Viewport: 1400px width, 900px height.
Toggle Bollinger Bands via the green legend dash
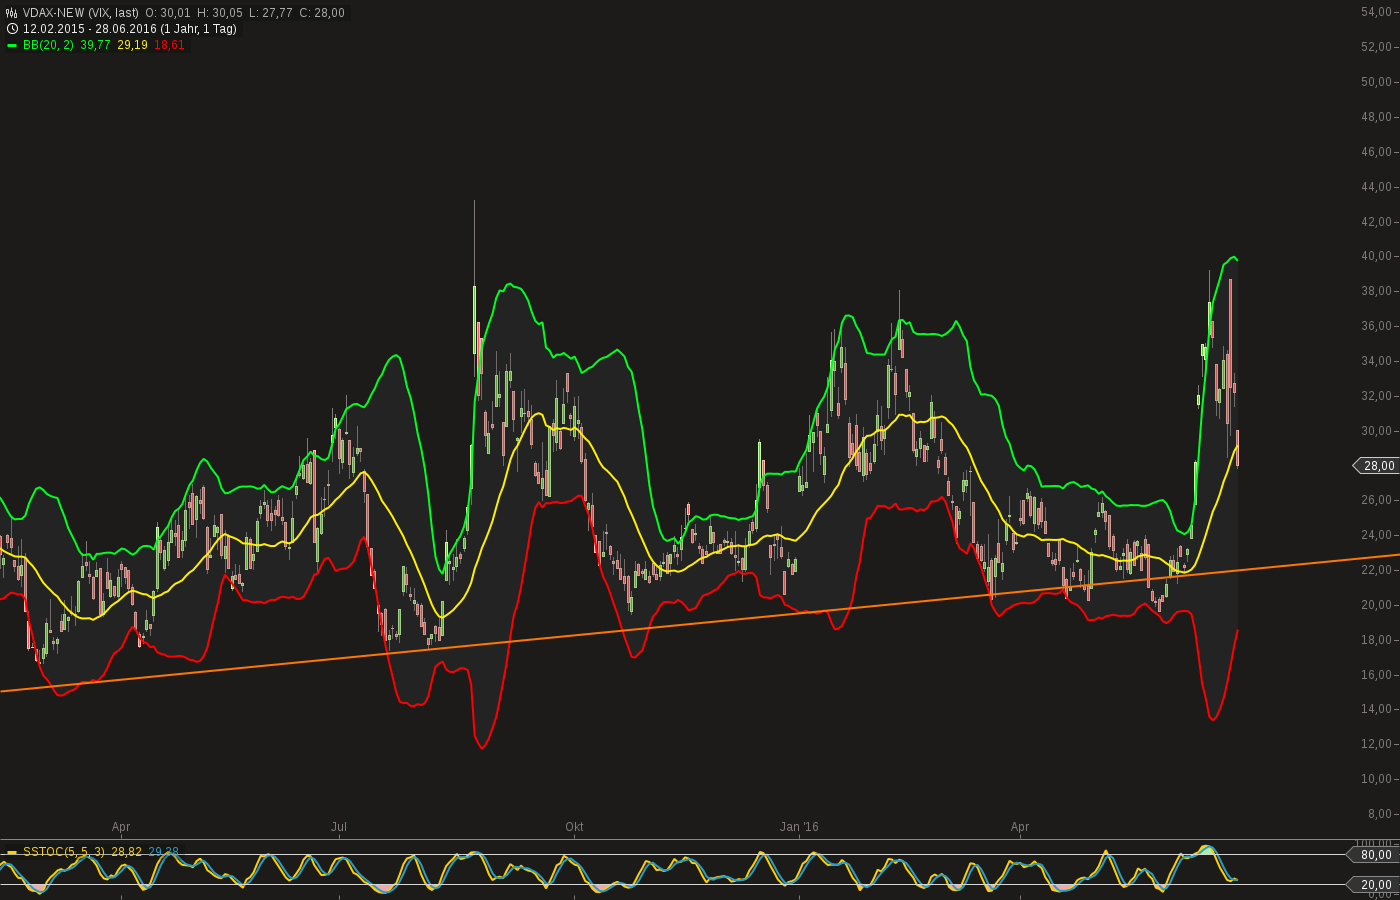(11, 45)
